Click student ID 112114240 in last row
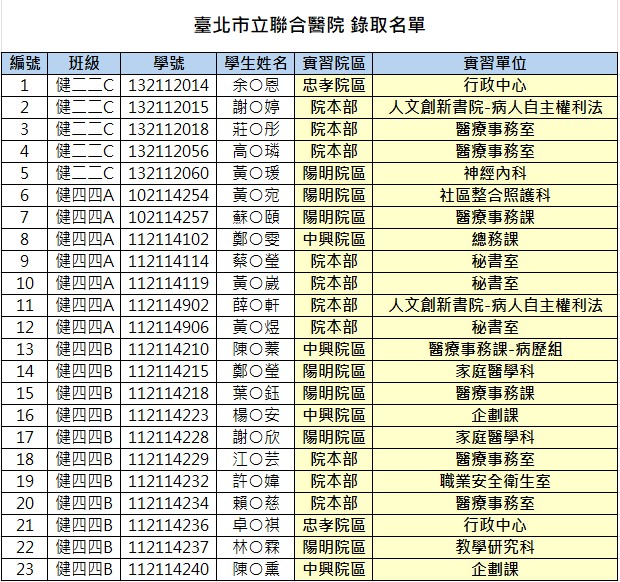The height and width of the screenshot is (582, 620). pos(169,569)
